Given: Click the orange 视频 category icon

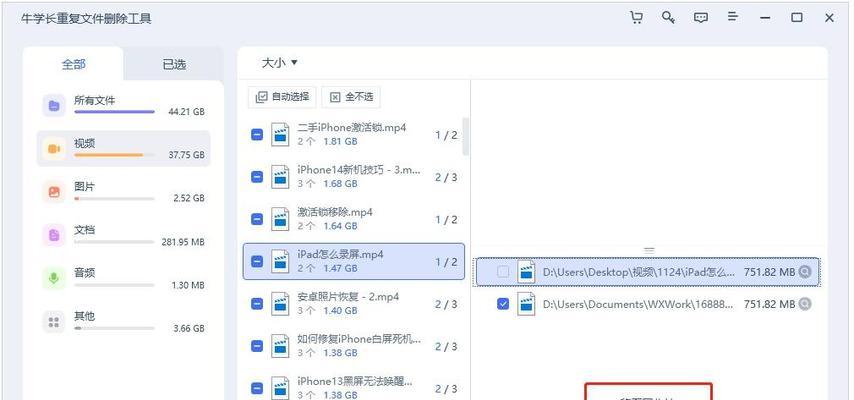Looking at the screenshot, I should point(54,148).
